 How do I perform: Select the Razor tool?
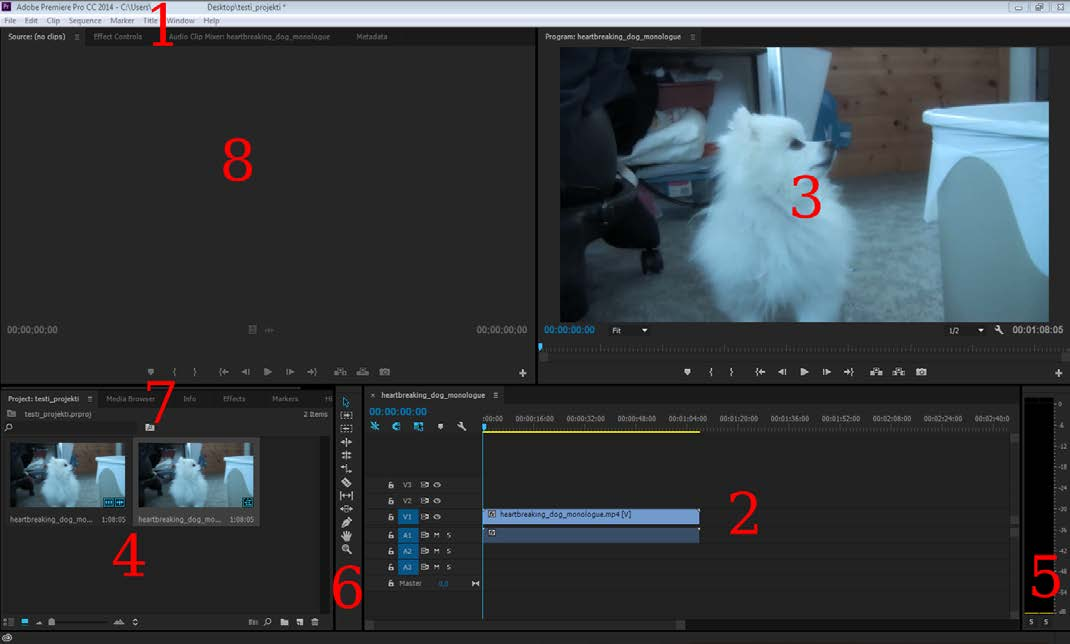click(346, 482)
